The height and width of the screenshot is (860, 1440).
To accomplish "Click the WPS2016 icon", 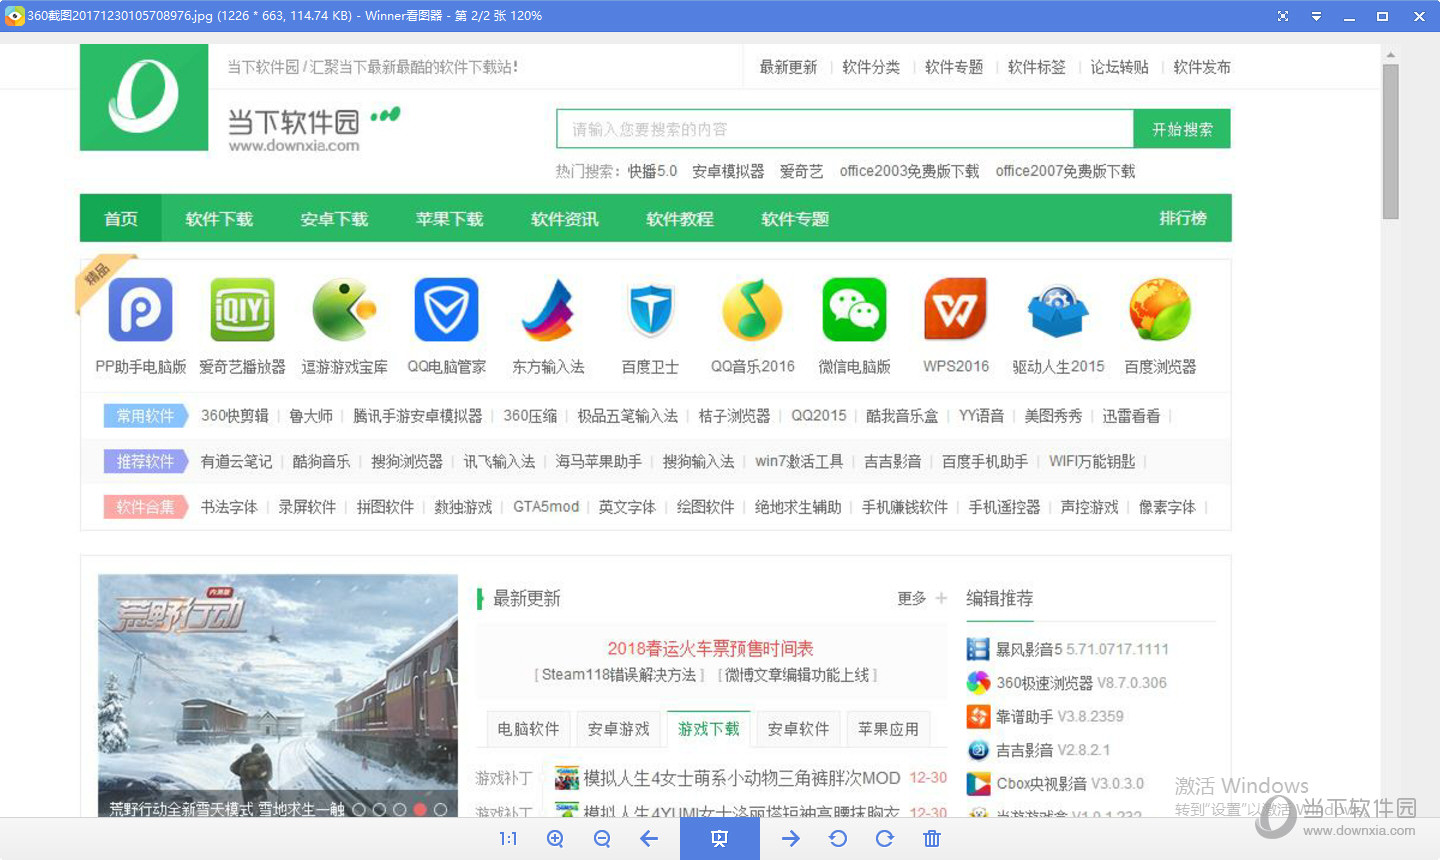I will (x=956, y=310).
